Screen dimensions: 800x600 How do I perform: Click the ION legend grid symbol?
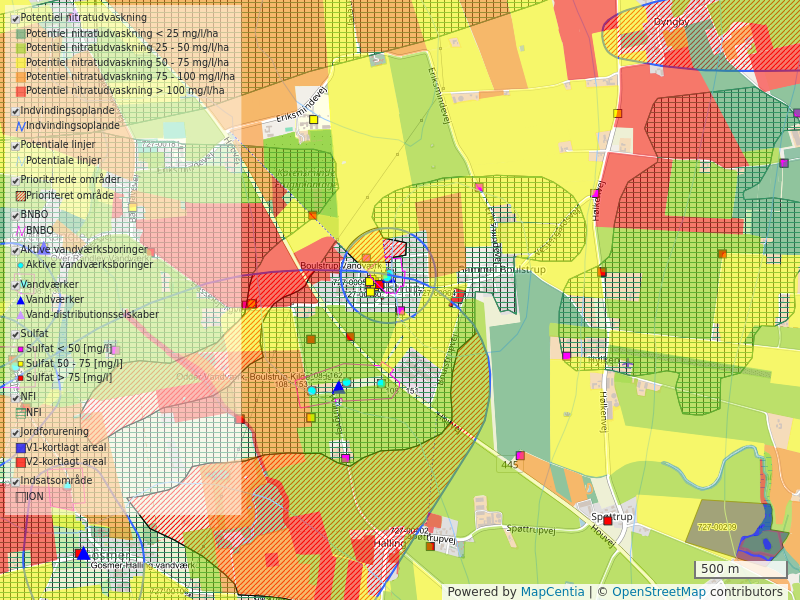[20, 496]
